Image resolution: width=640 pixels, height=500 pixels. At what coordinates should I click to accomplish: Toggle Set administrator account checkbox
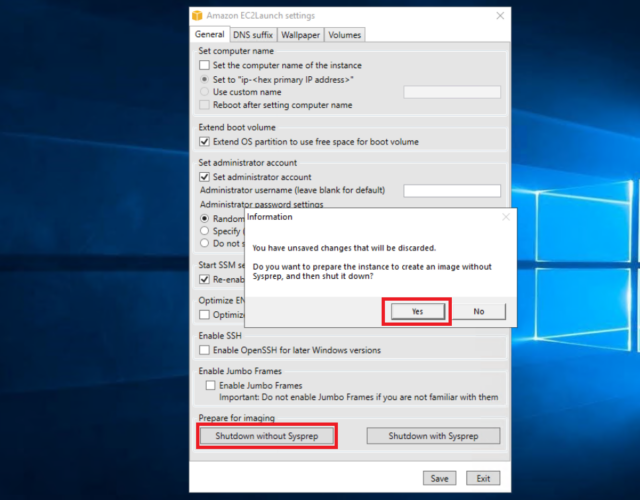[x=204, y=177]
